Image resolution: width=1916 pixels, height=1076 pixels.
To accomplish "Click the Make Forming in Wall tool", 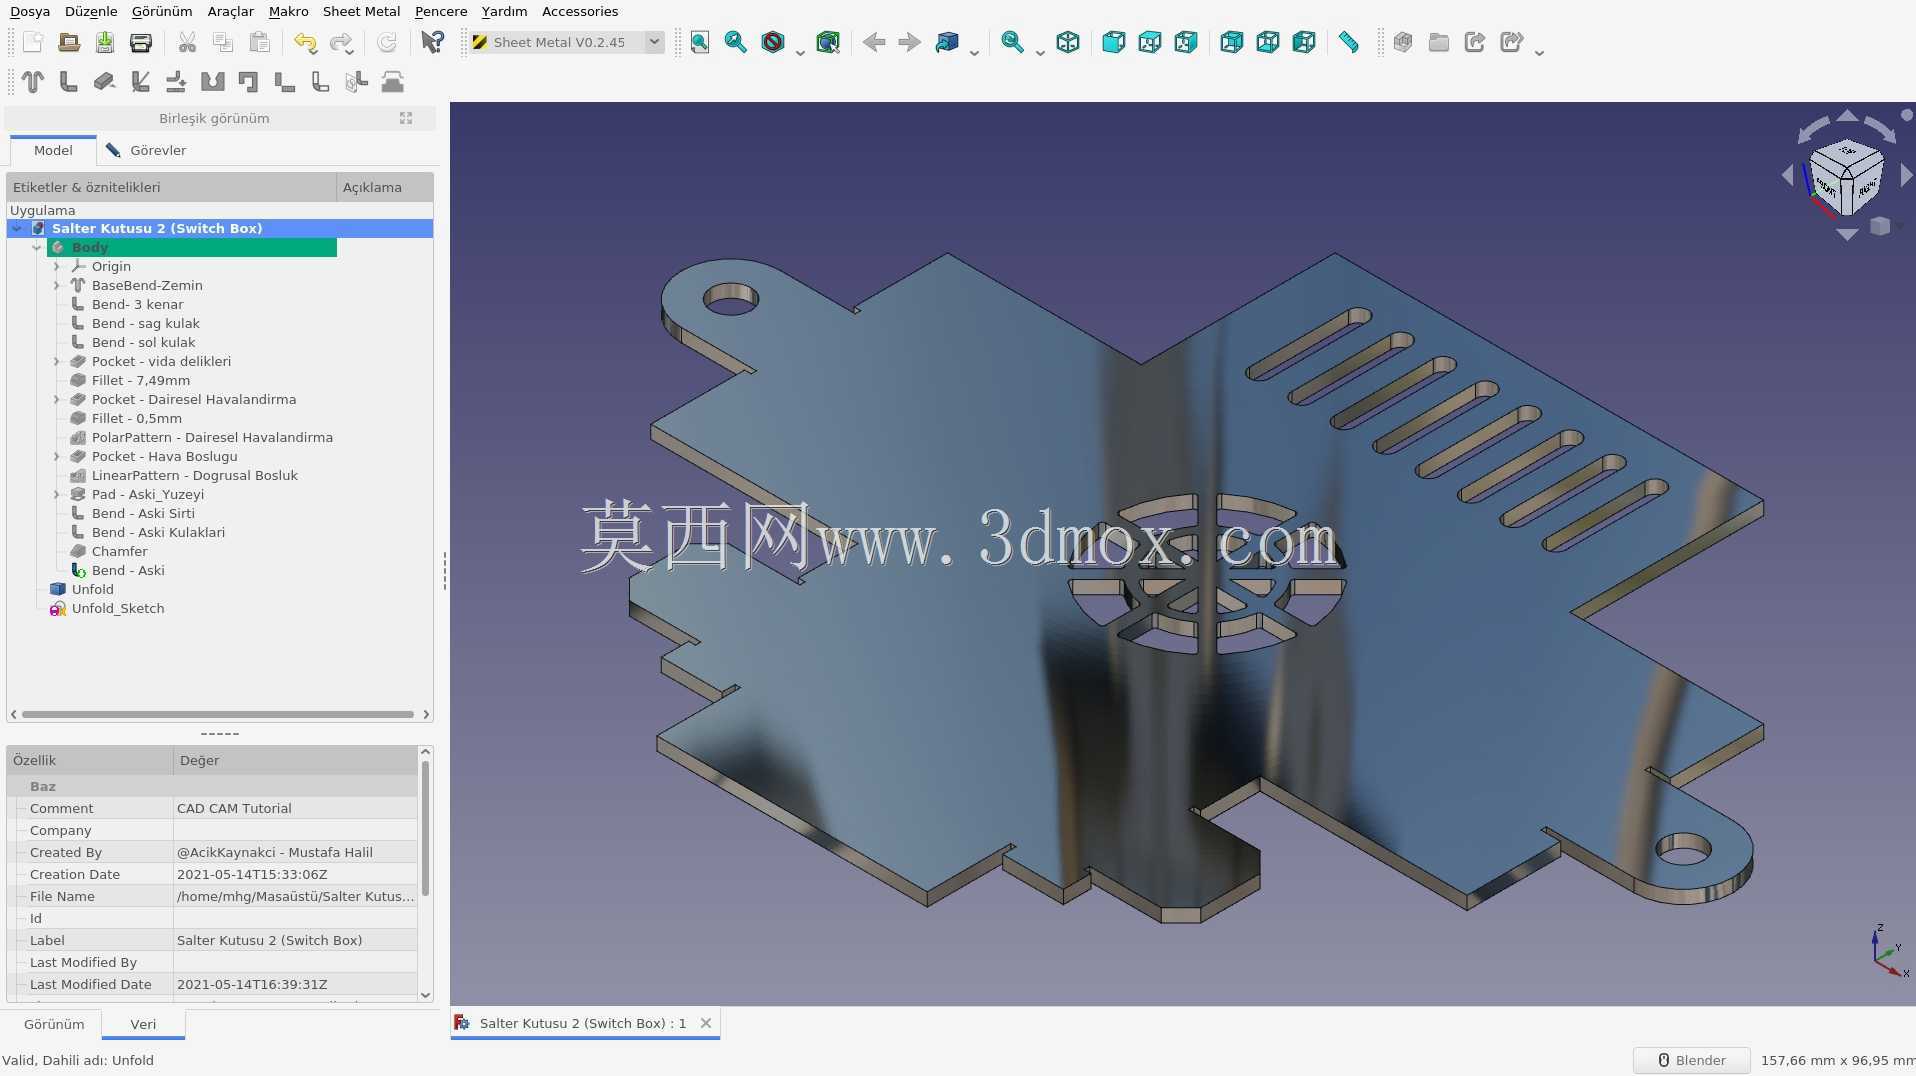I will click(393, 82).
